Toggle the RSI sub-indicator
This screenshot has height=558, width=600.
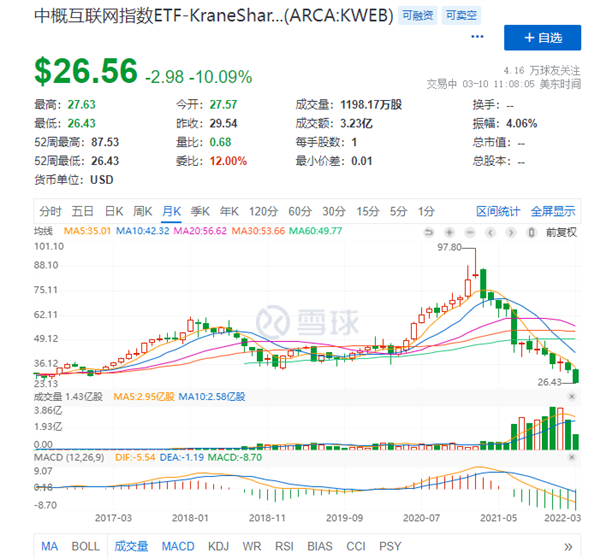284,547
